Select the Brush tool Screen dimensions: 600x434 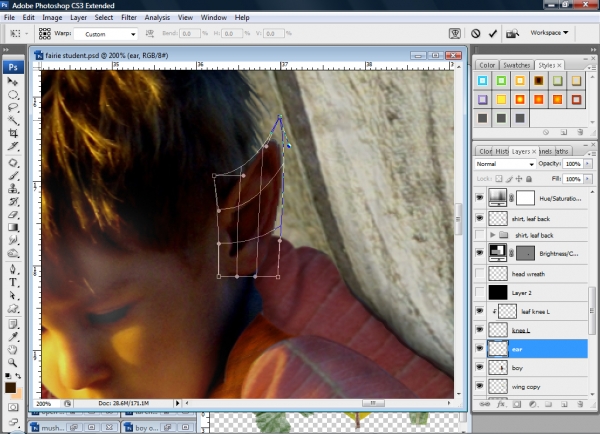pyautogui.click(x=13, y=176)
